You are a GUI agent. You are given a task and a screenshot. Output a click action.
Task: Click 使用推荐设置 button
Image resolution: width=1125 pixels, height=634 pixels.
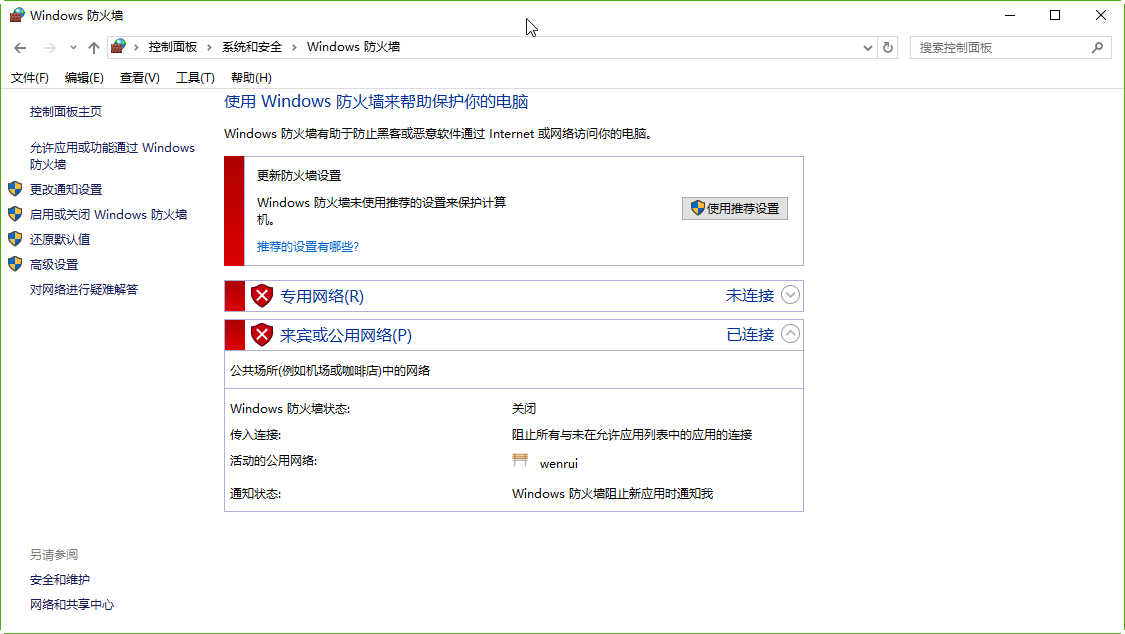click(x=735, y=209)
